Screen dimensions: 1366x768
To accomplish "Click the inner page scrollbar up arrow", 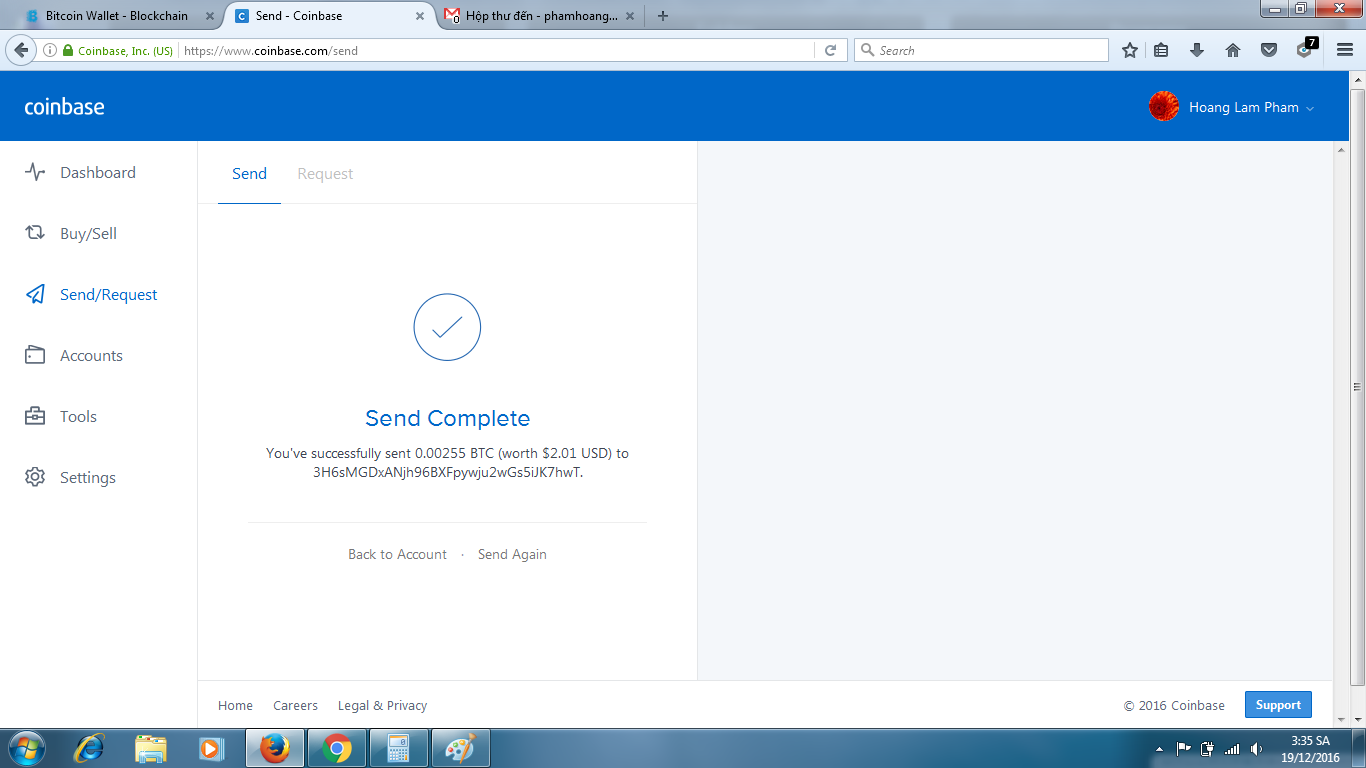I will 1341,149.
